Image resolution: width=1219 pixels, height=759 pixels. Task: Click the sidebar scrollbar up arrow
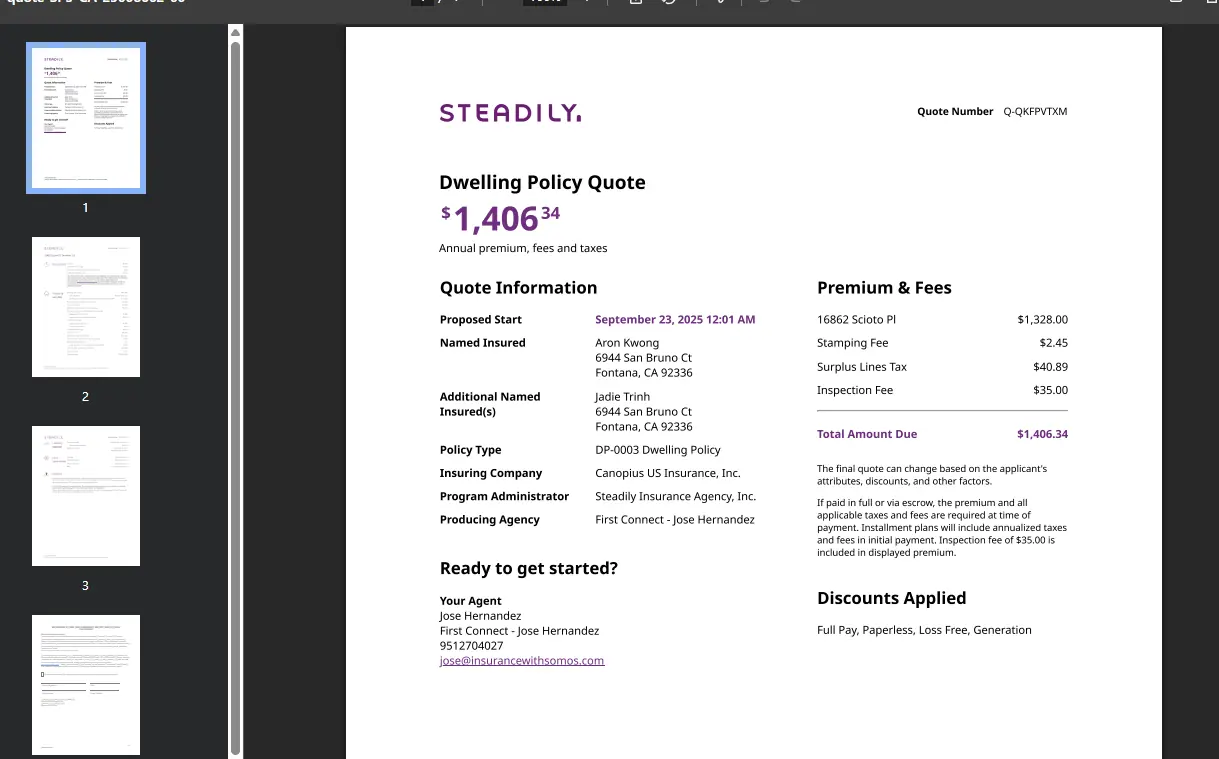[236, 32]
